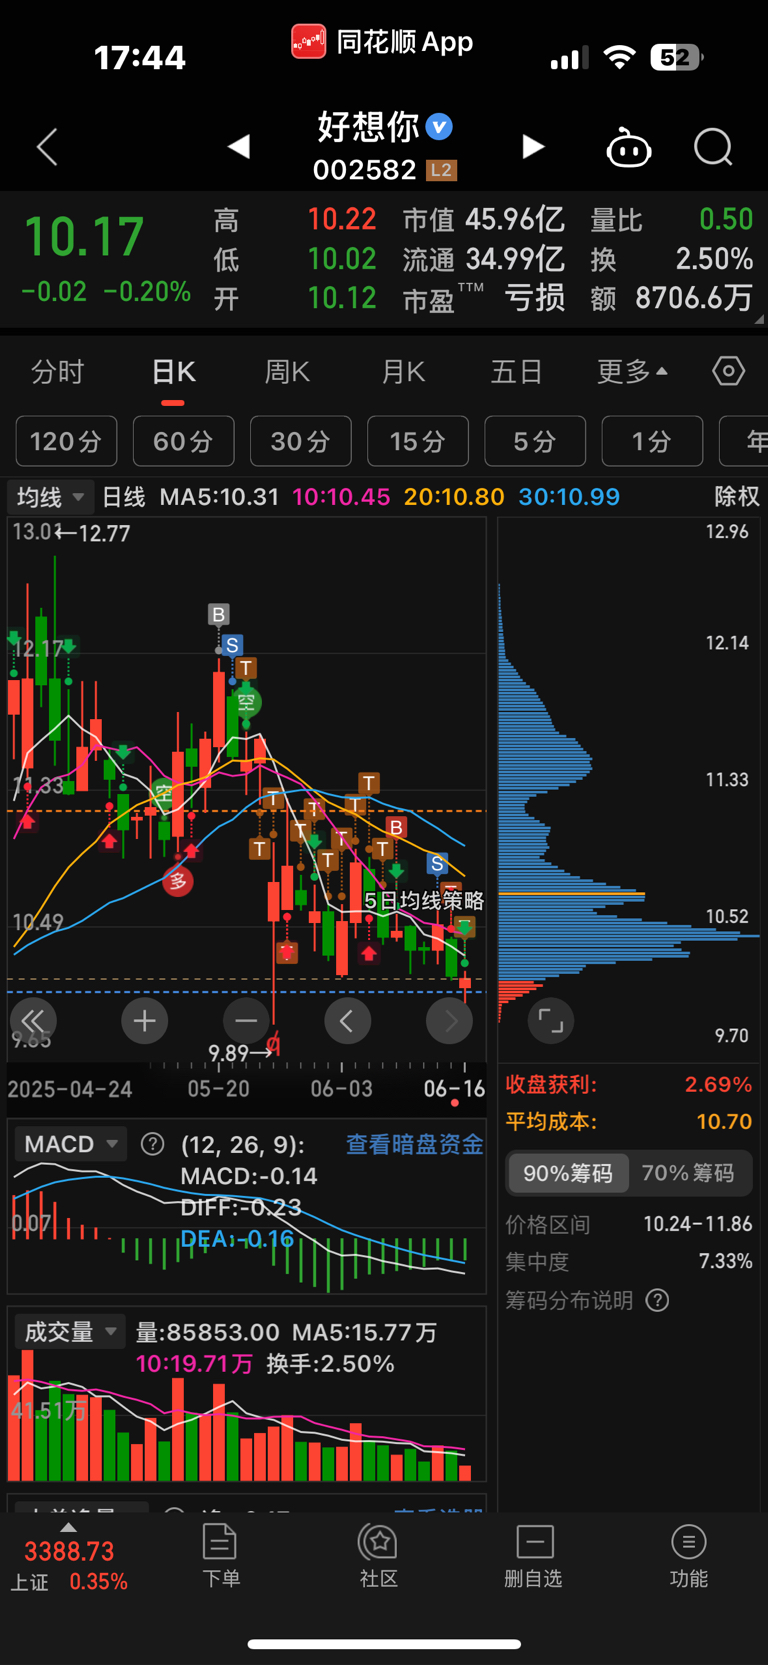Open 功能 functions icon
Viewport: 769px width, 1665px height.
pos(689,1556)
